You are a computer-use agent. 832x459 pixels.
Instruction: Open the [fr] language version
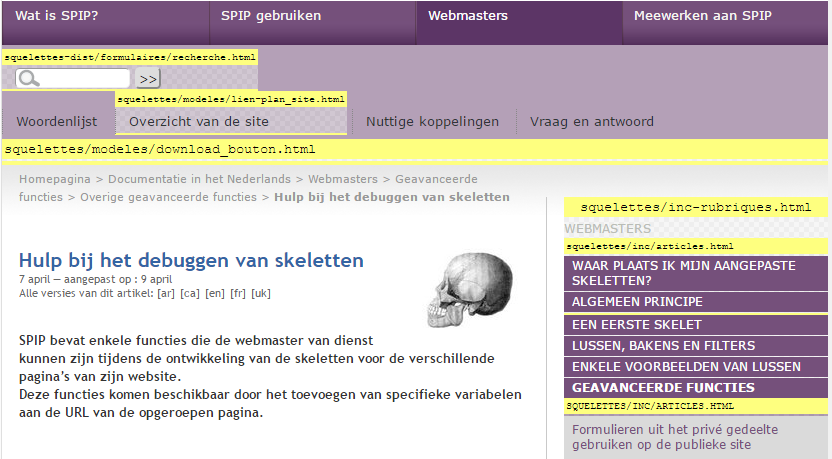point(238,293)
